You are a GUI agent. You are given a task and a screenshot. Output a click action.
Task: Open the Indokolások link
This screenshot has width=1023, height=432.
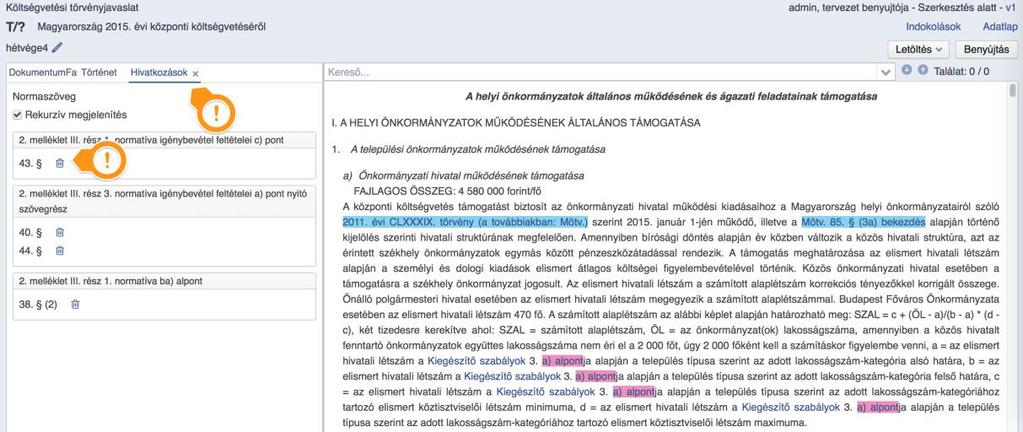[933, 27]
